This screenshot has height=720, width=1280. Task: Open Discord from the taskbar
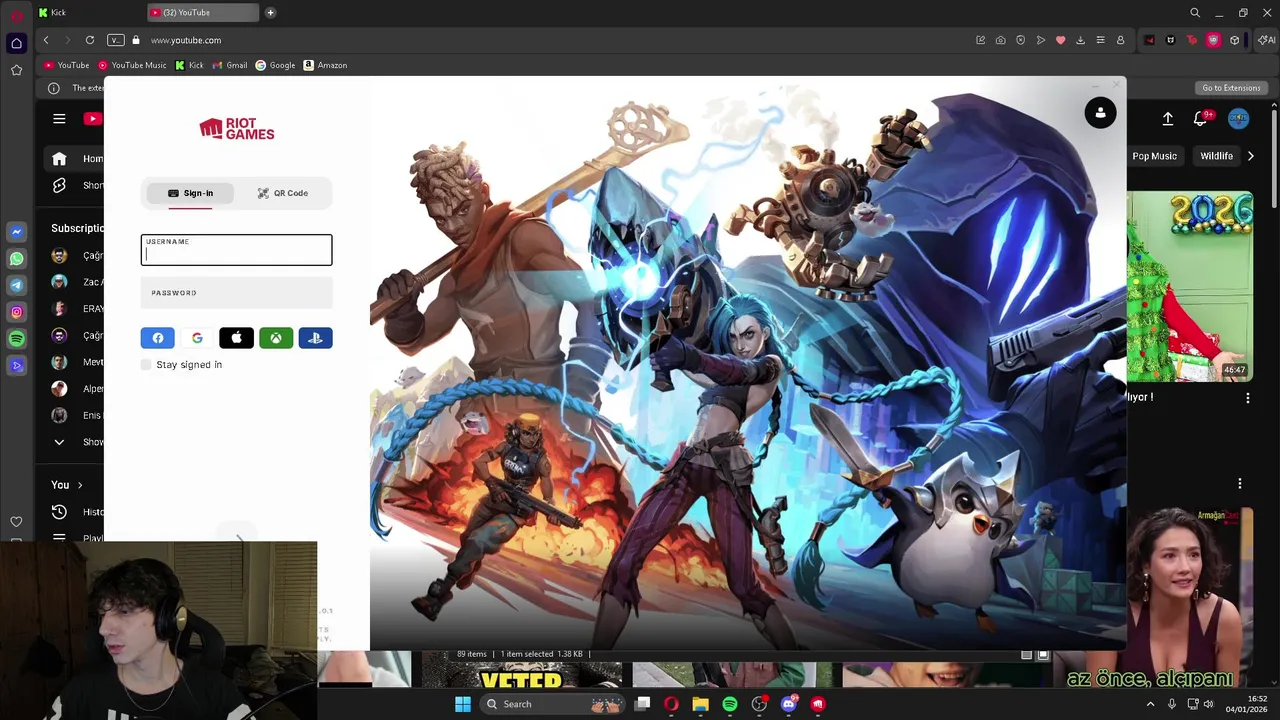tap(788, 704)
